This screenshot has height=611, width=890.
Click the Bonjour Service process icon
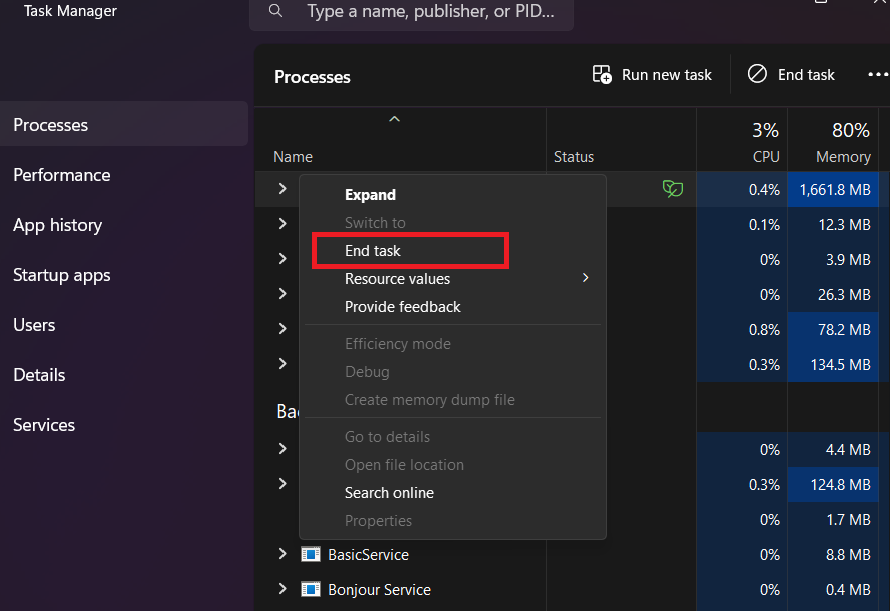point(311,589)
